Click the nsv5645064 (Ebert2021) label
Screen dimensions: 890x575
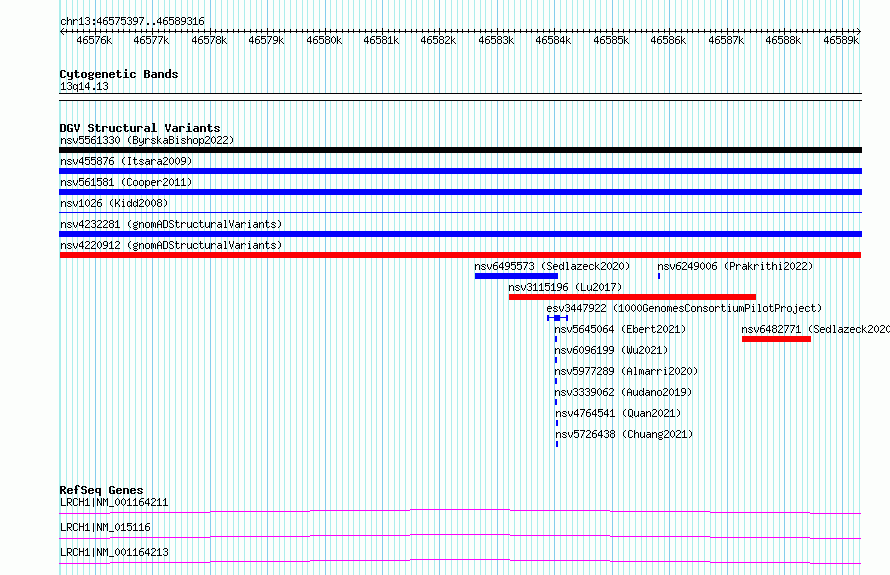click(x=620, y=329)
